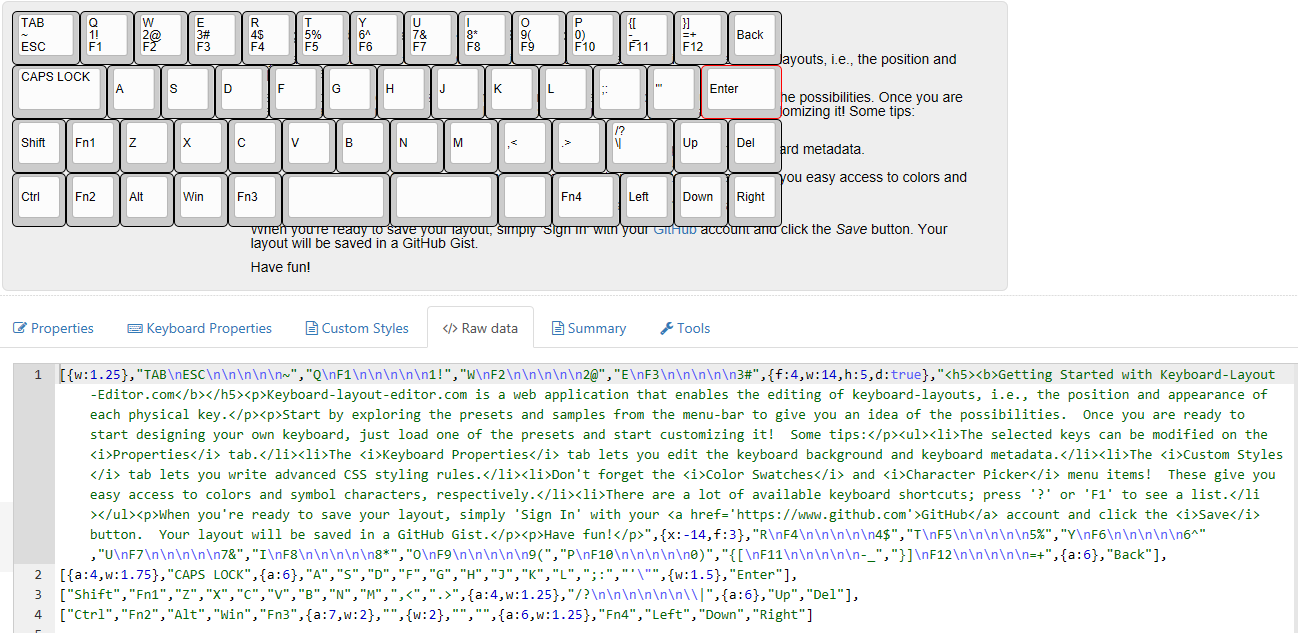The height and width of the screenshot is (633, 1298).
Task: Select the period/greater-than key
Action: point(580,146)
